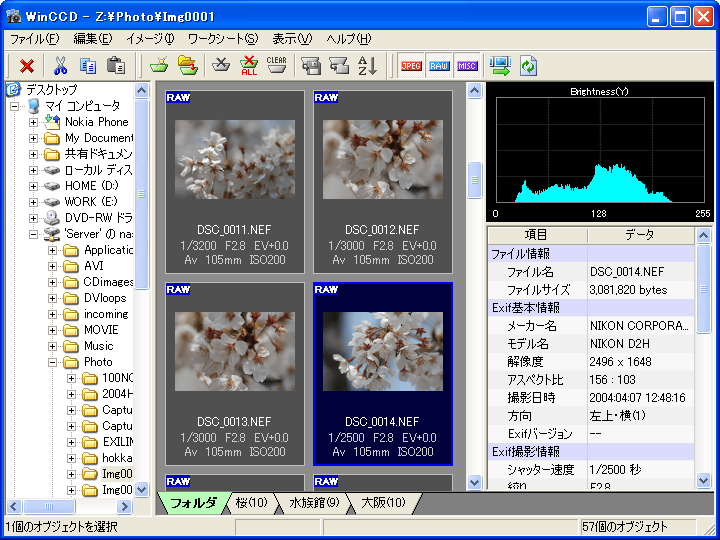Open the ヘルプ(H) menu
Image resolution: width=720 pixels, height=540 pixels.
click(349, 39)
